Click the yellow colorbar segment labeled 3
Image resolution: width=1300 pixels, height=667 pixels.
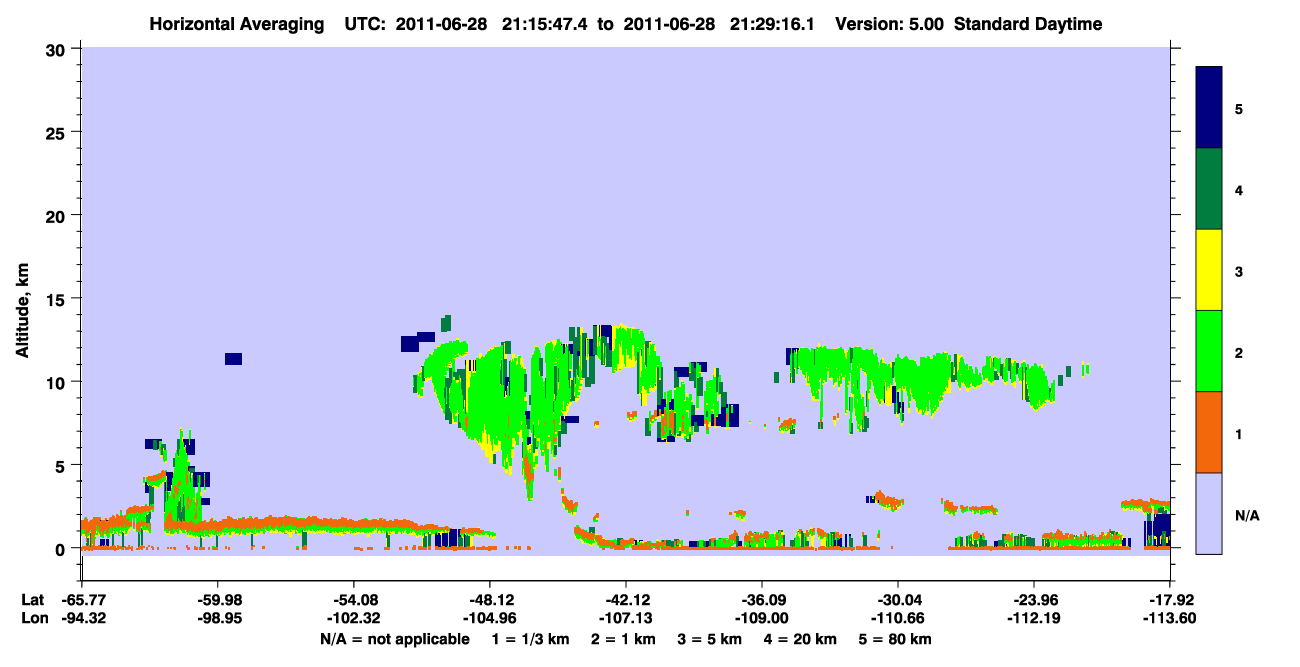coord(1209,270)
